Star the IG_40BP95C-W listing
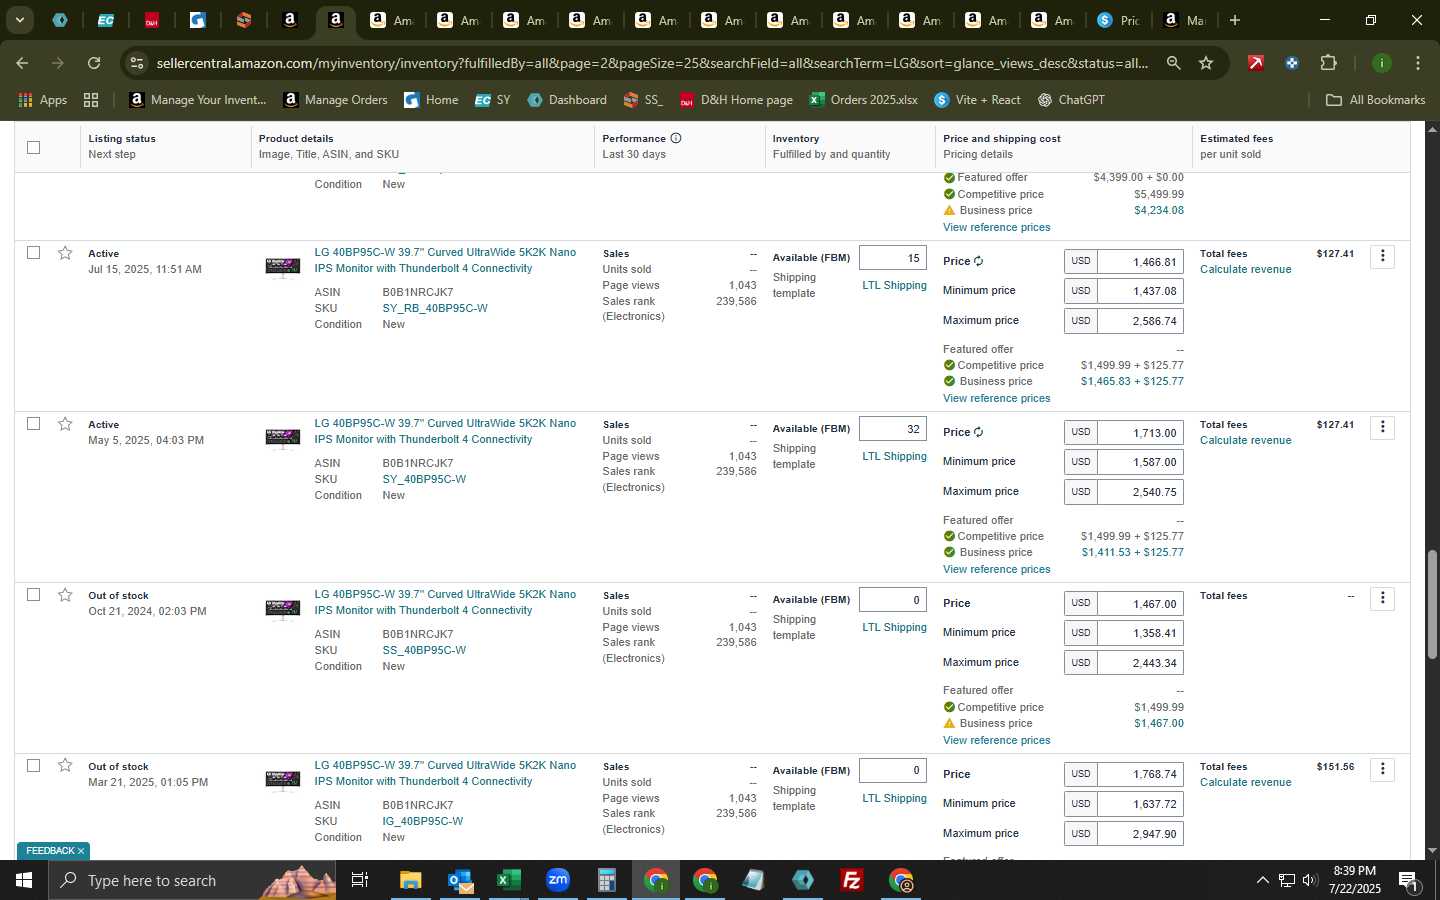1440x900 pixels. pyautogui.click(x=65, y=766)
